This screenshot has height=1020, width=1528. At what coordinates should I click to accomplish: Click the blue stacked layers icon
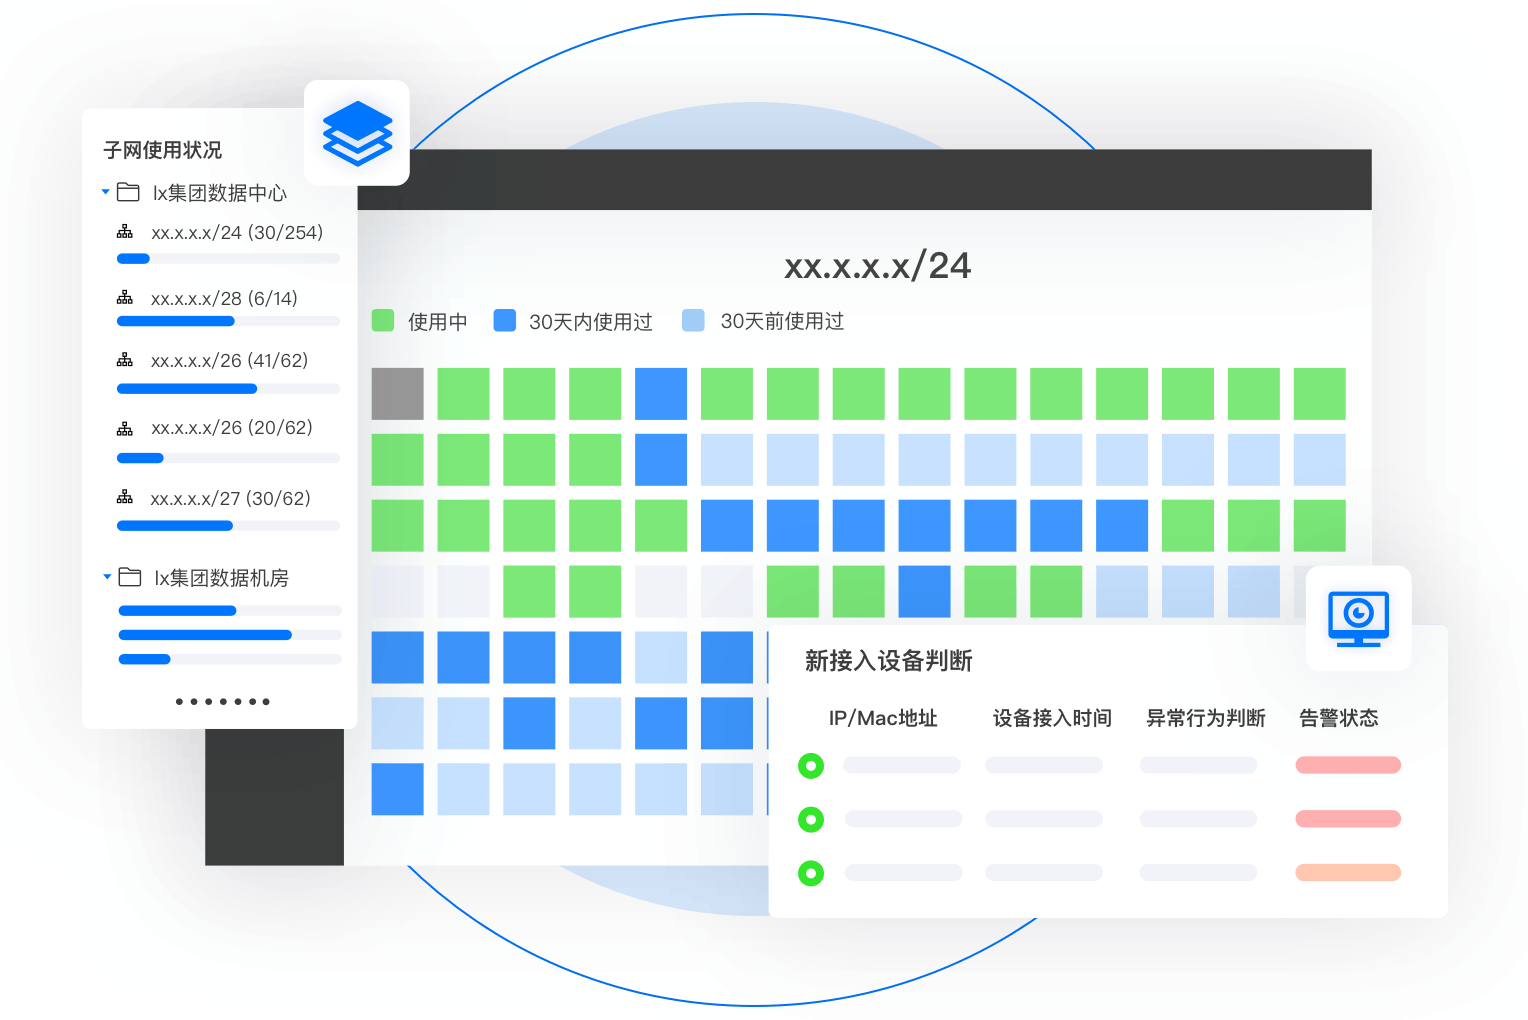357,133
